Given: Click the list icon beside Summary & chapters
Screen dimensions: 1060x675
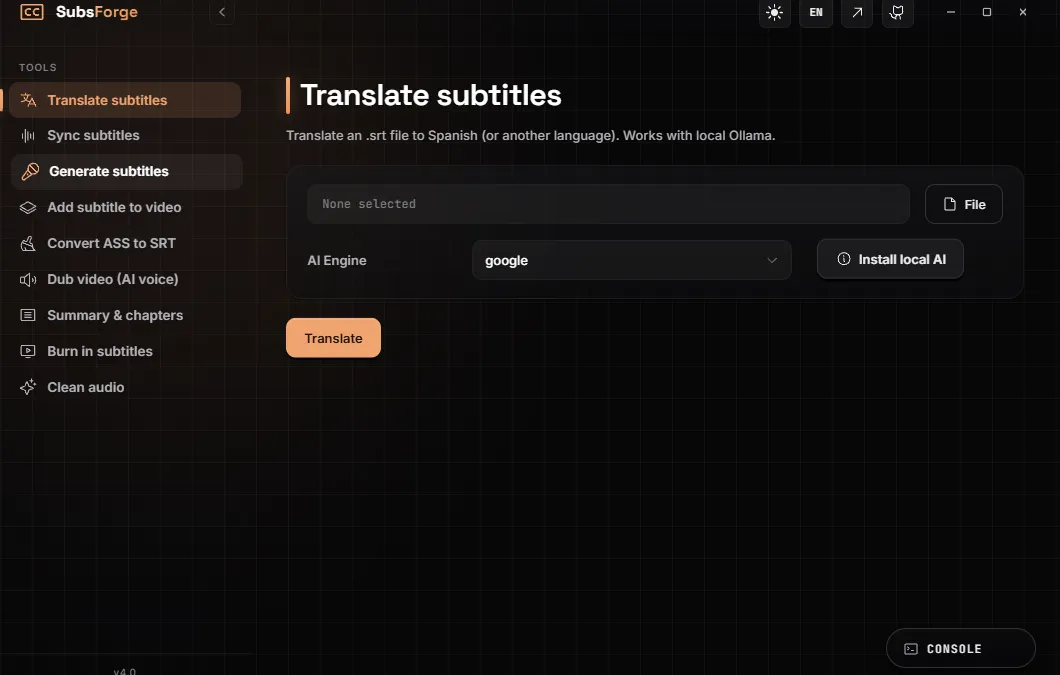Looking at the screenshot, I should click(x=28, y=315).
